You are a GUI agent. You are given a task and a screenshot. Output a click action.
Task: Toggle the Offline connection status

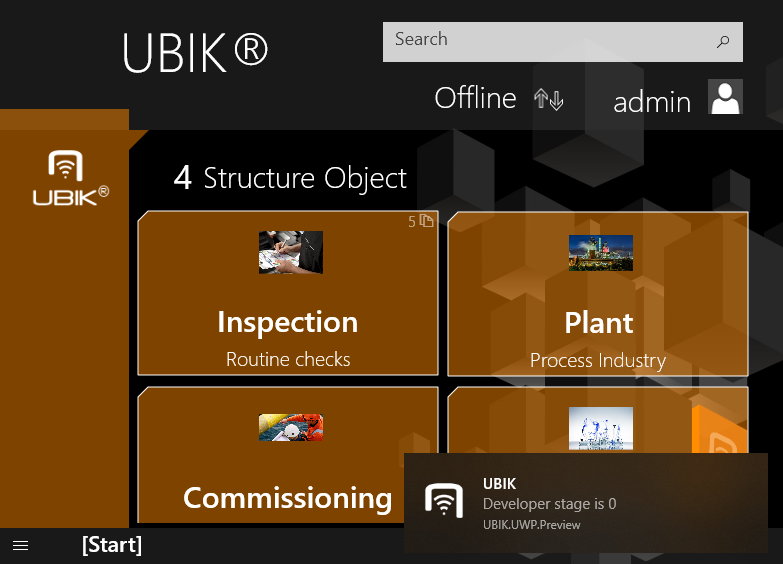point(475,98)
